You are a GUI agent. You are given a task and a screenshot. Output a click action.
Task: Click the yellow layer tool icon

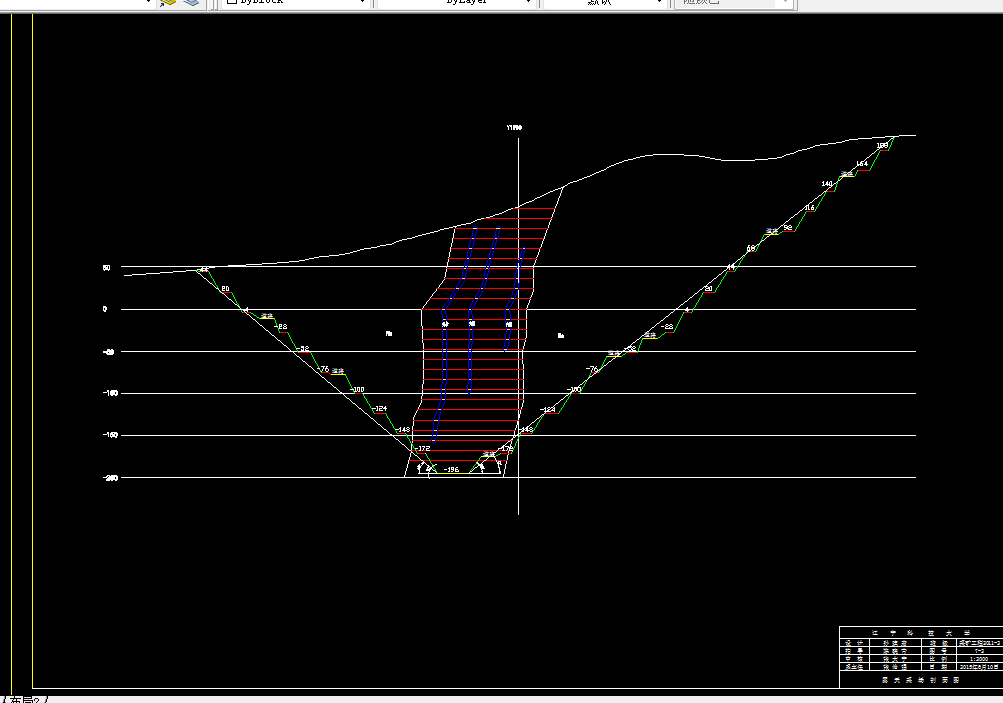click(x=168, y=3)
